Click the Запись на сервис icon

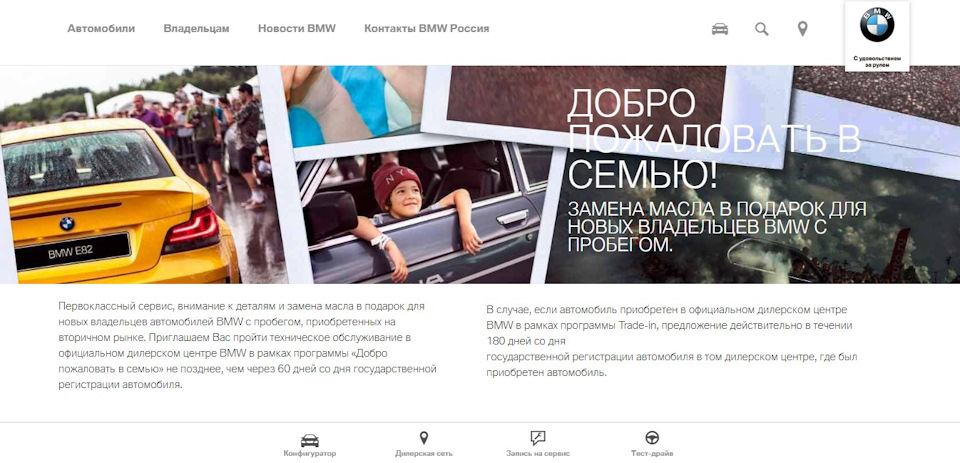(x=538, y=439)
